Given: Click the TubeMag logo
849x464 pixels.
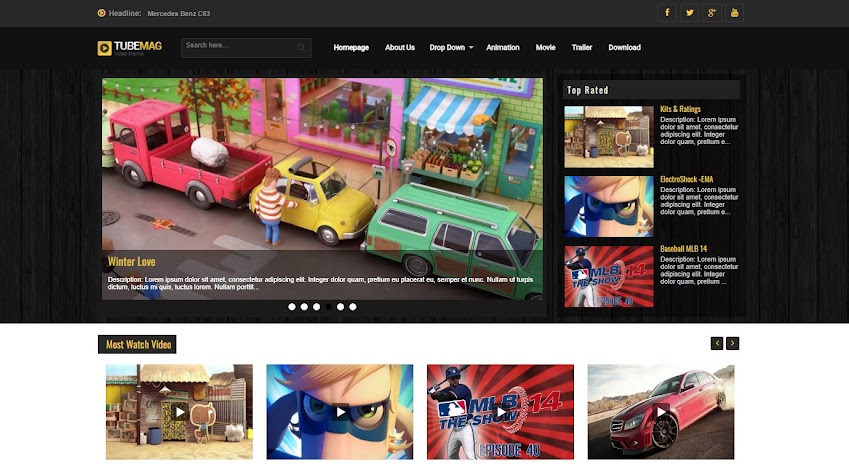Looking at the screenshot, I should 129,48.
